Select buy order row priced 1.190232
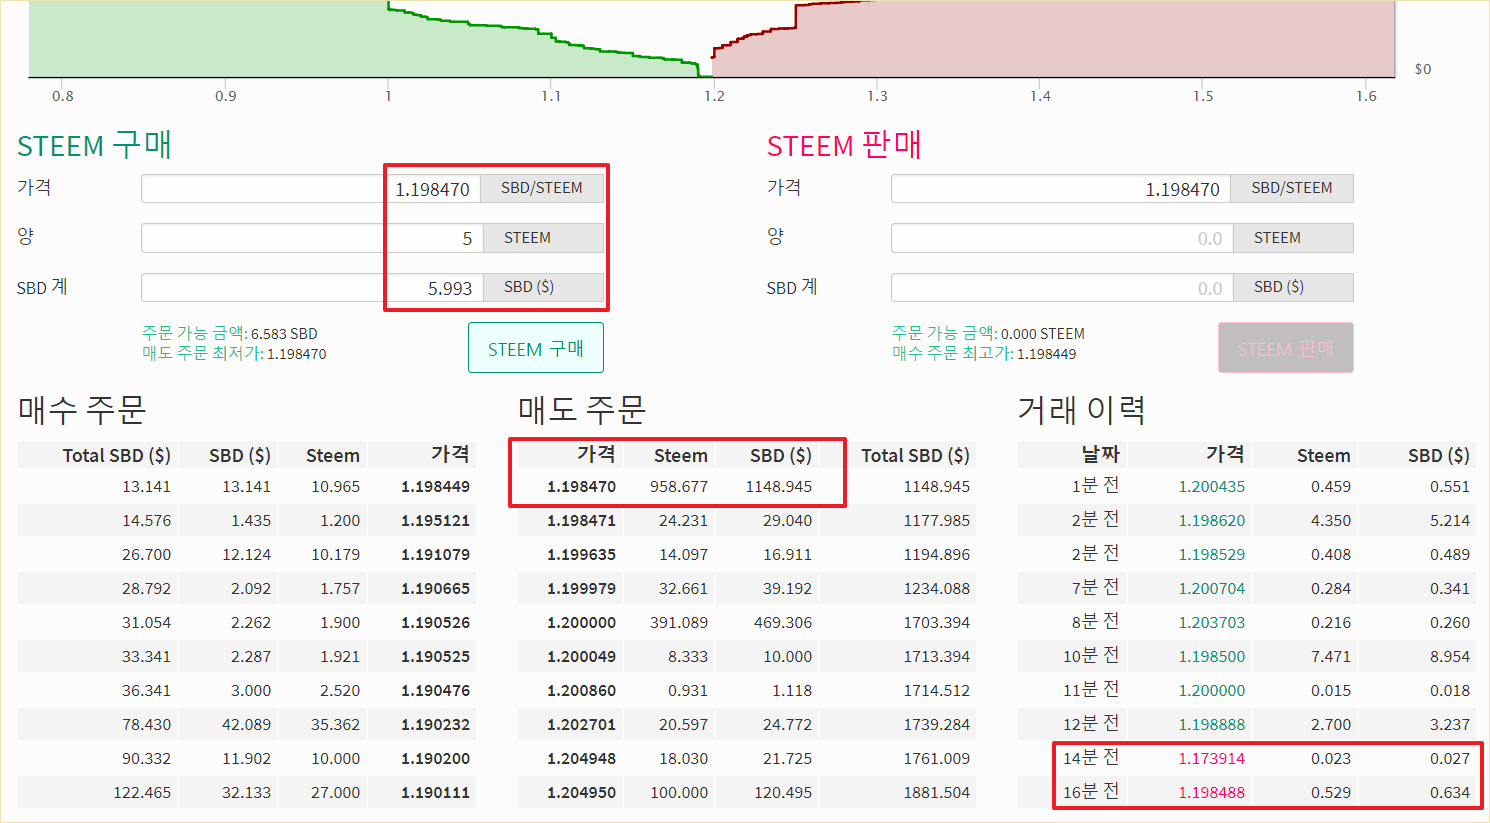 (x=246, y=725)
